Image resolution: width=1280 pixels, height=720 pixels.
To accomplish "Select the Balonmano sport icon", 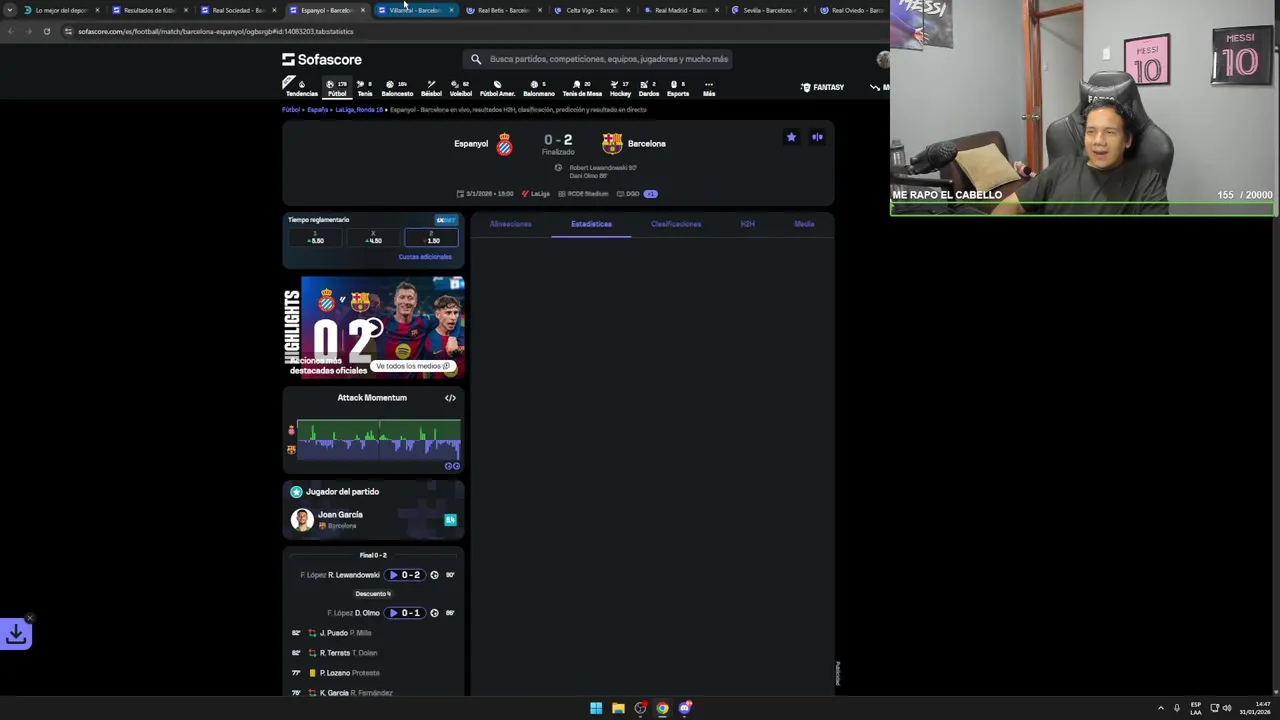I will tap(538, 88).
